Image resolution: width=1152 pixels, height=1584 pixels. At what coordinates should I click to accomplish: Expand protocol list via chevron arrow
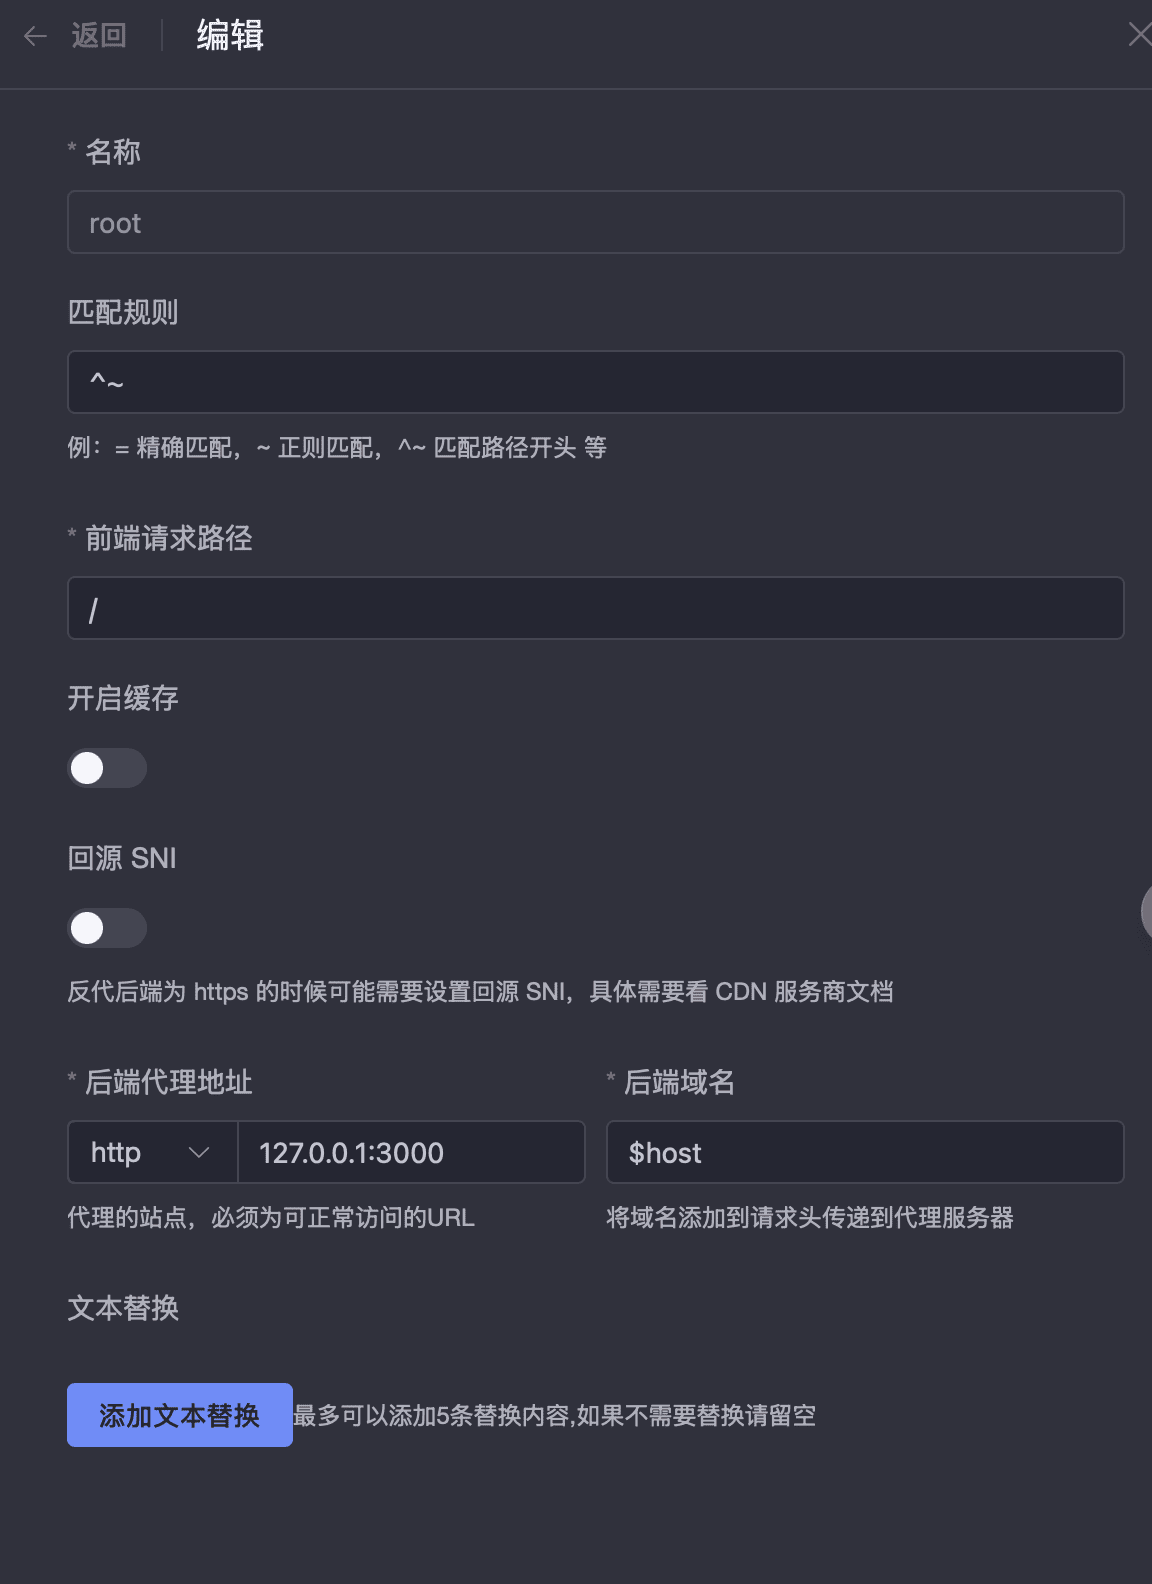(x=199, y=1153)
